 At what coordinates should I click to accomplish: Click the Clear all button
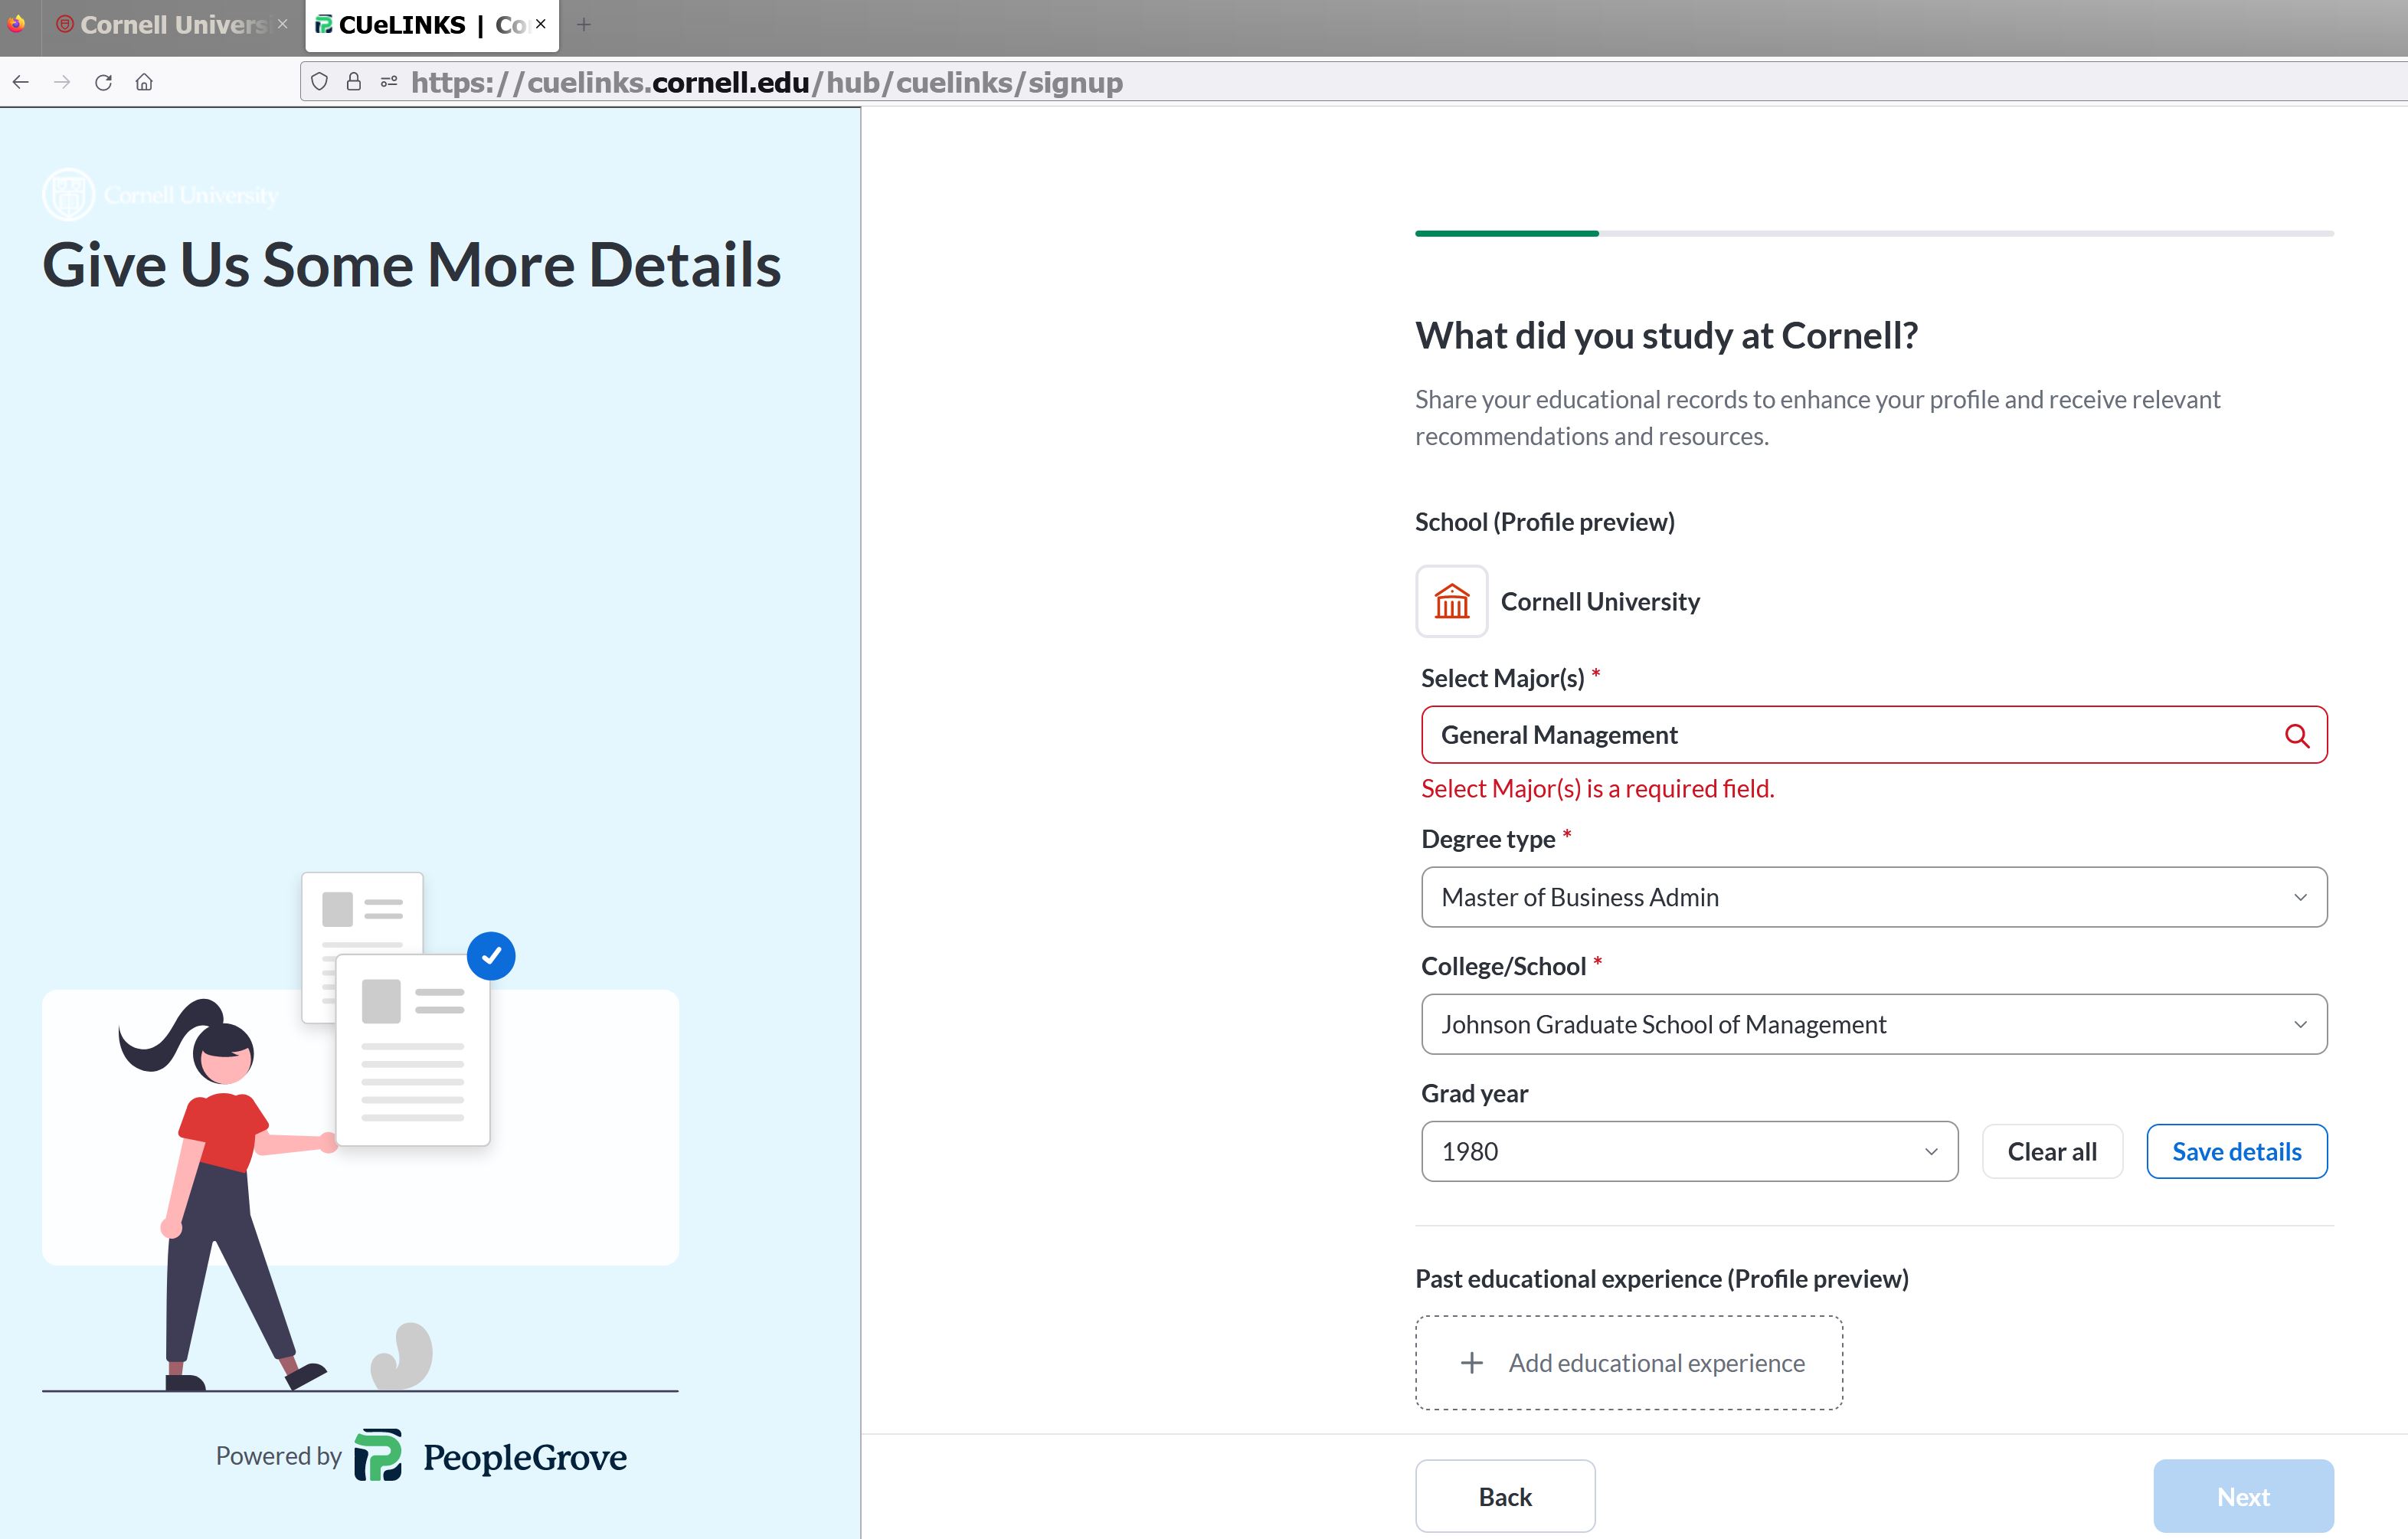click(x=2051, y=1151)
